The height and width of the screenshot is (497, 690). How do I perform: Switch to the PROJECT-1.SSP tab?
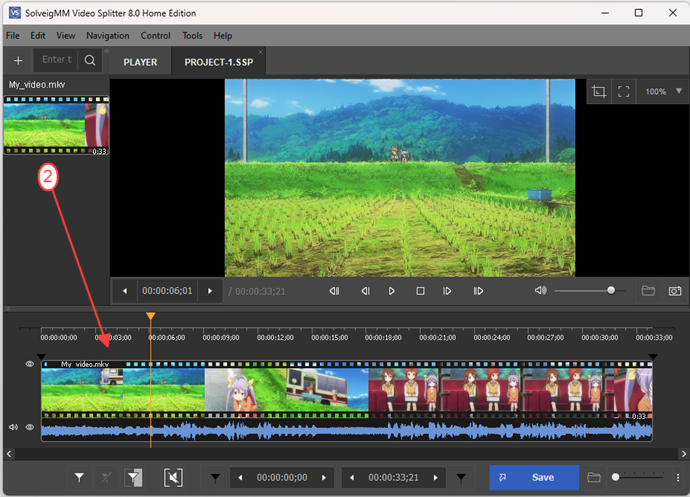pyautogui.click(x=219, y=62)
